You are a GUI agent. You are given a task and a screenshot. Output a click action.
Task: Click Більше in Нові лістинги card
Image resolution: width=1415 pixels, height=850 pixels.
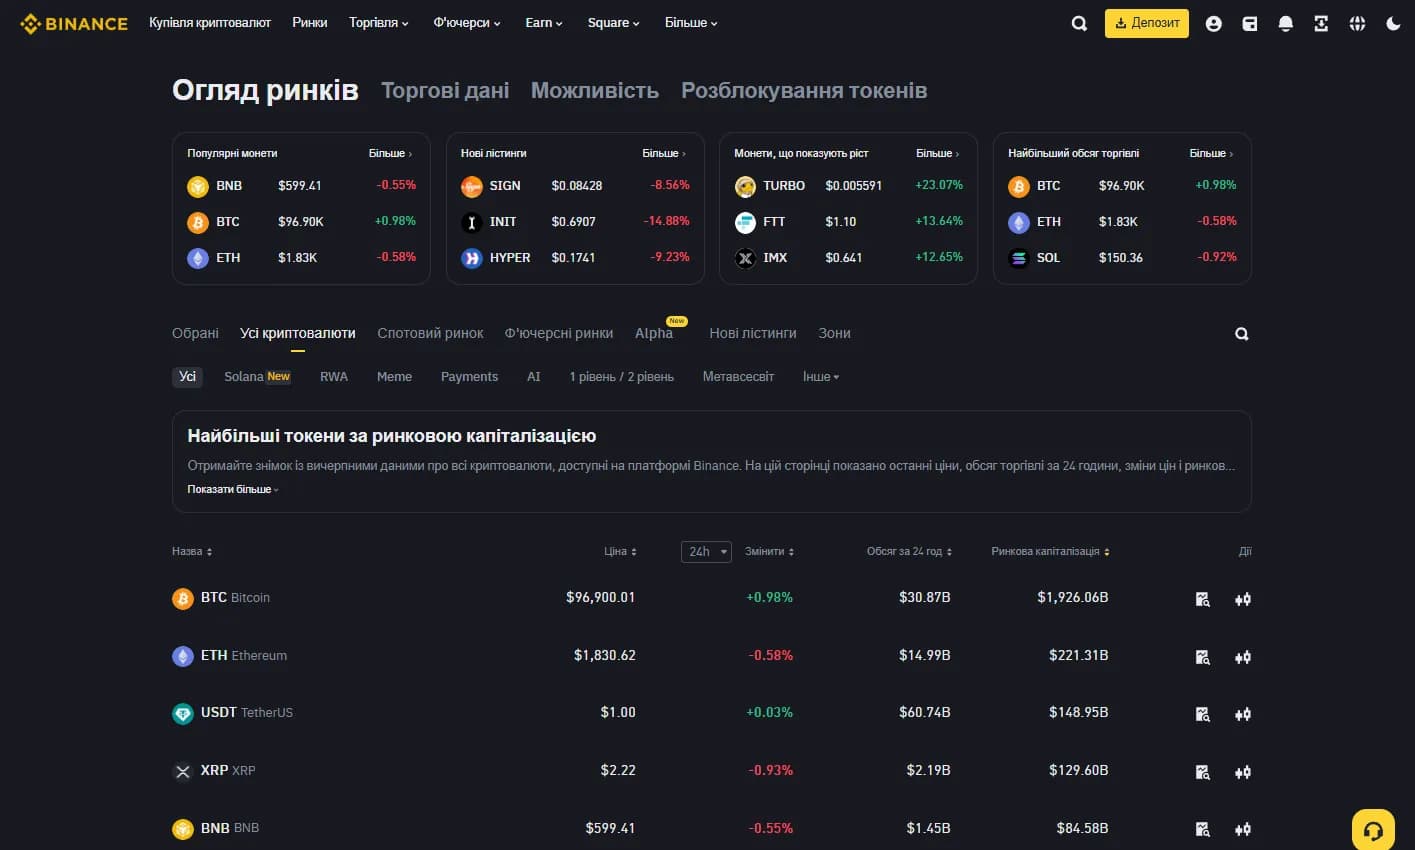[x=665, y=154]
